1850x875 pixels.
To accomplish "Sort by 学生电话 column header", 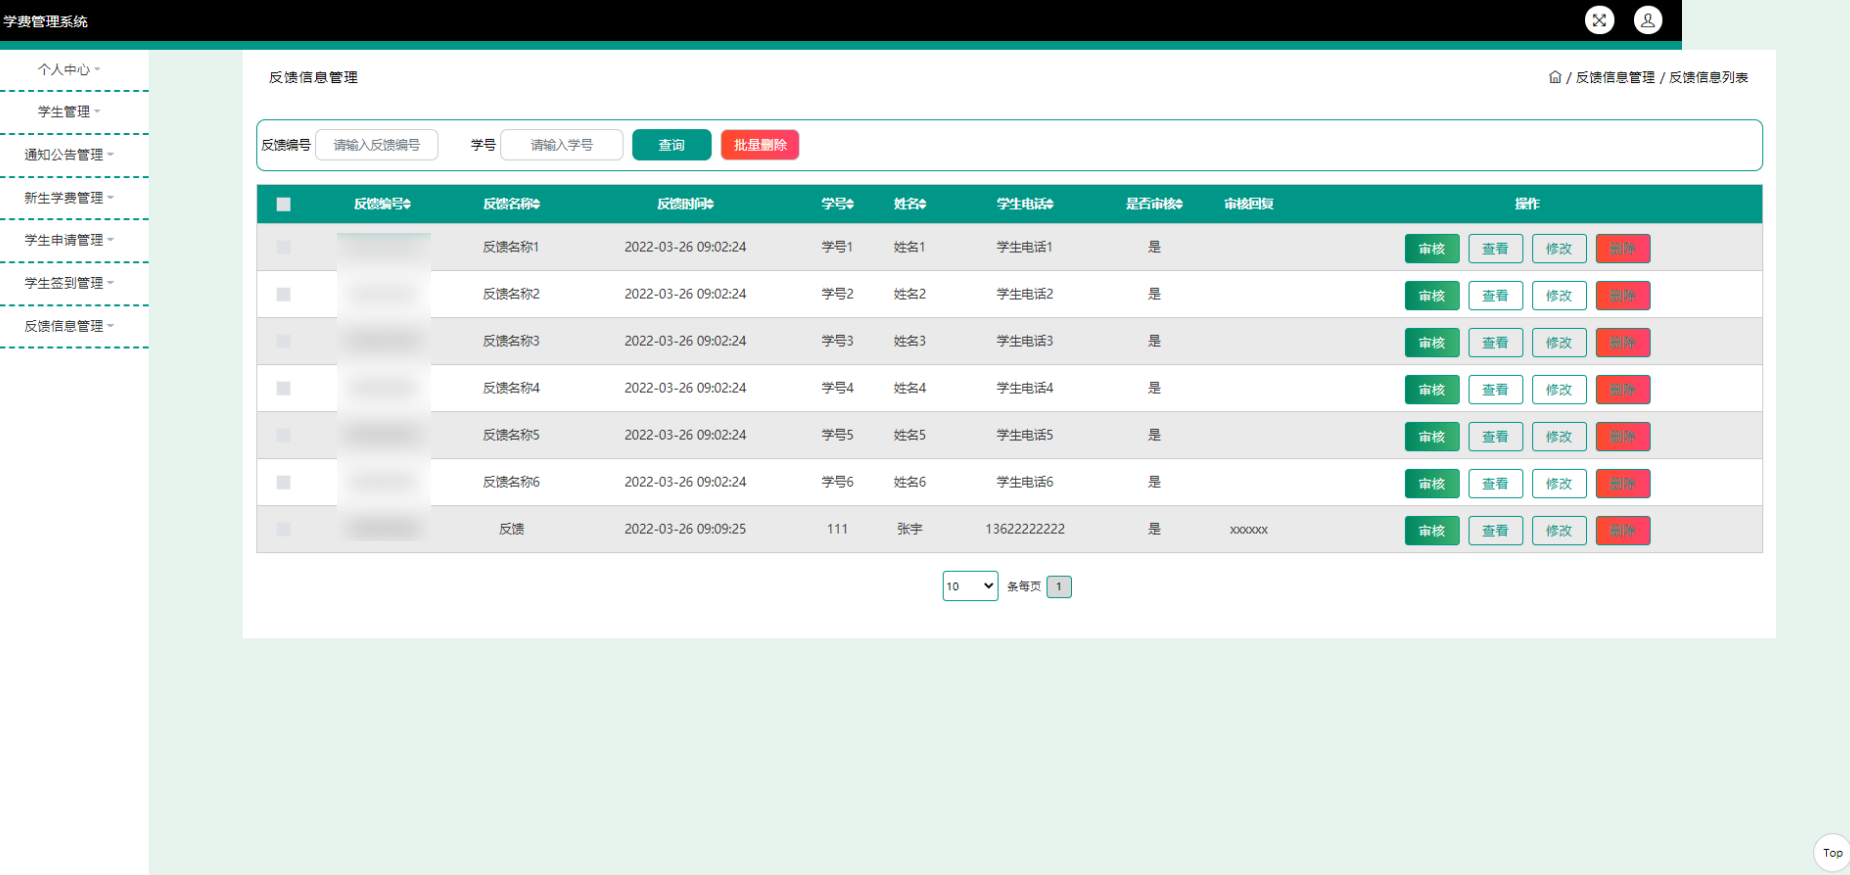I will pos(1025,204).
